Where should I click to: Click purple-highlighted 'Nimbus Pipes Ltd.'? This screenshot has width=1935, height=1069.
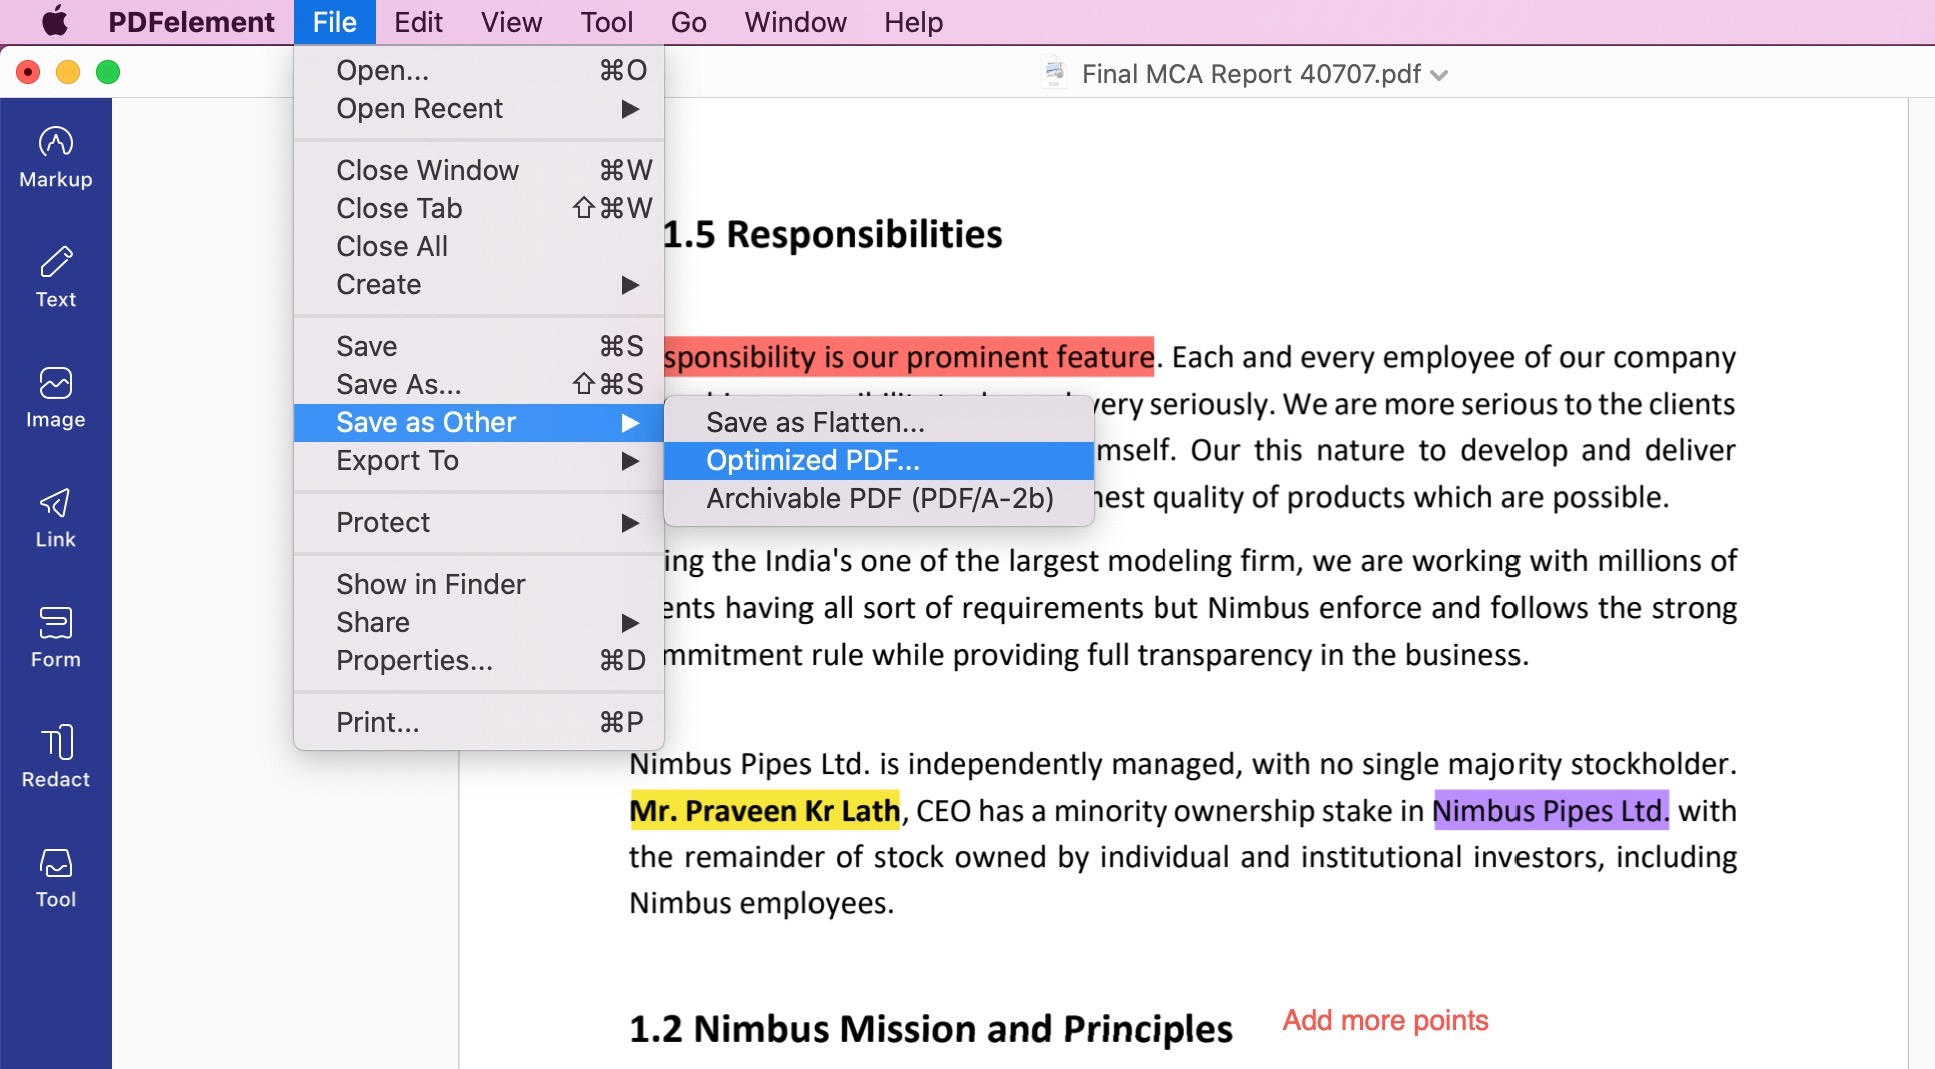pos(1551,810)
